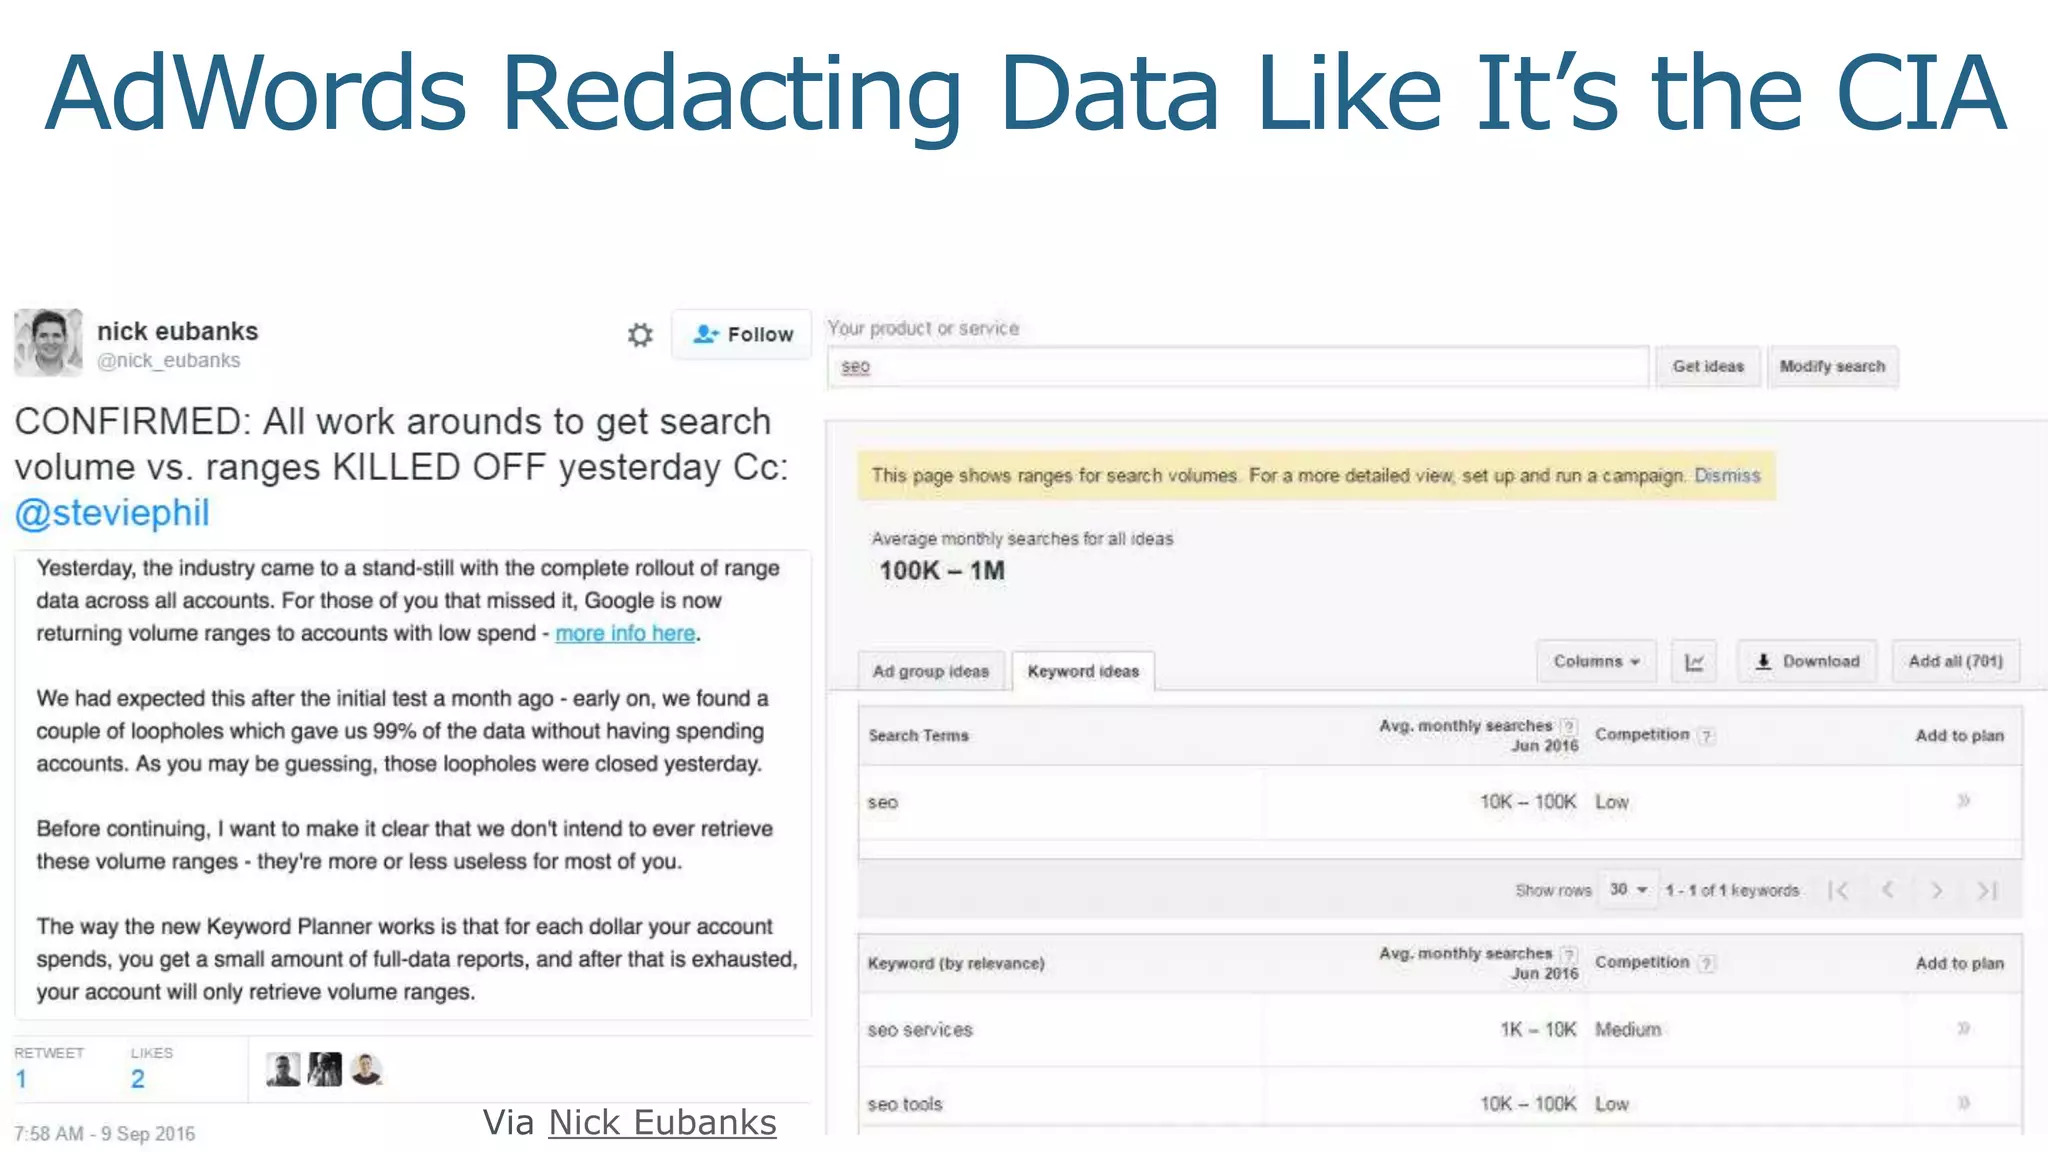This screenshot has height=1152, width=2048.
Task: Add 'seo tools' keyword to plan
Action: point(1963,1103)
